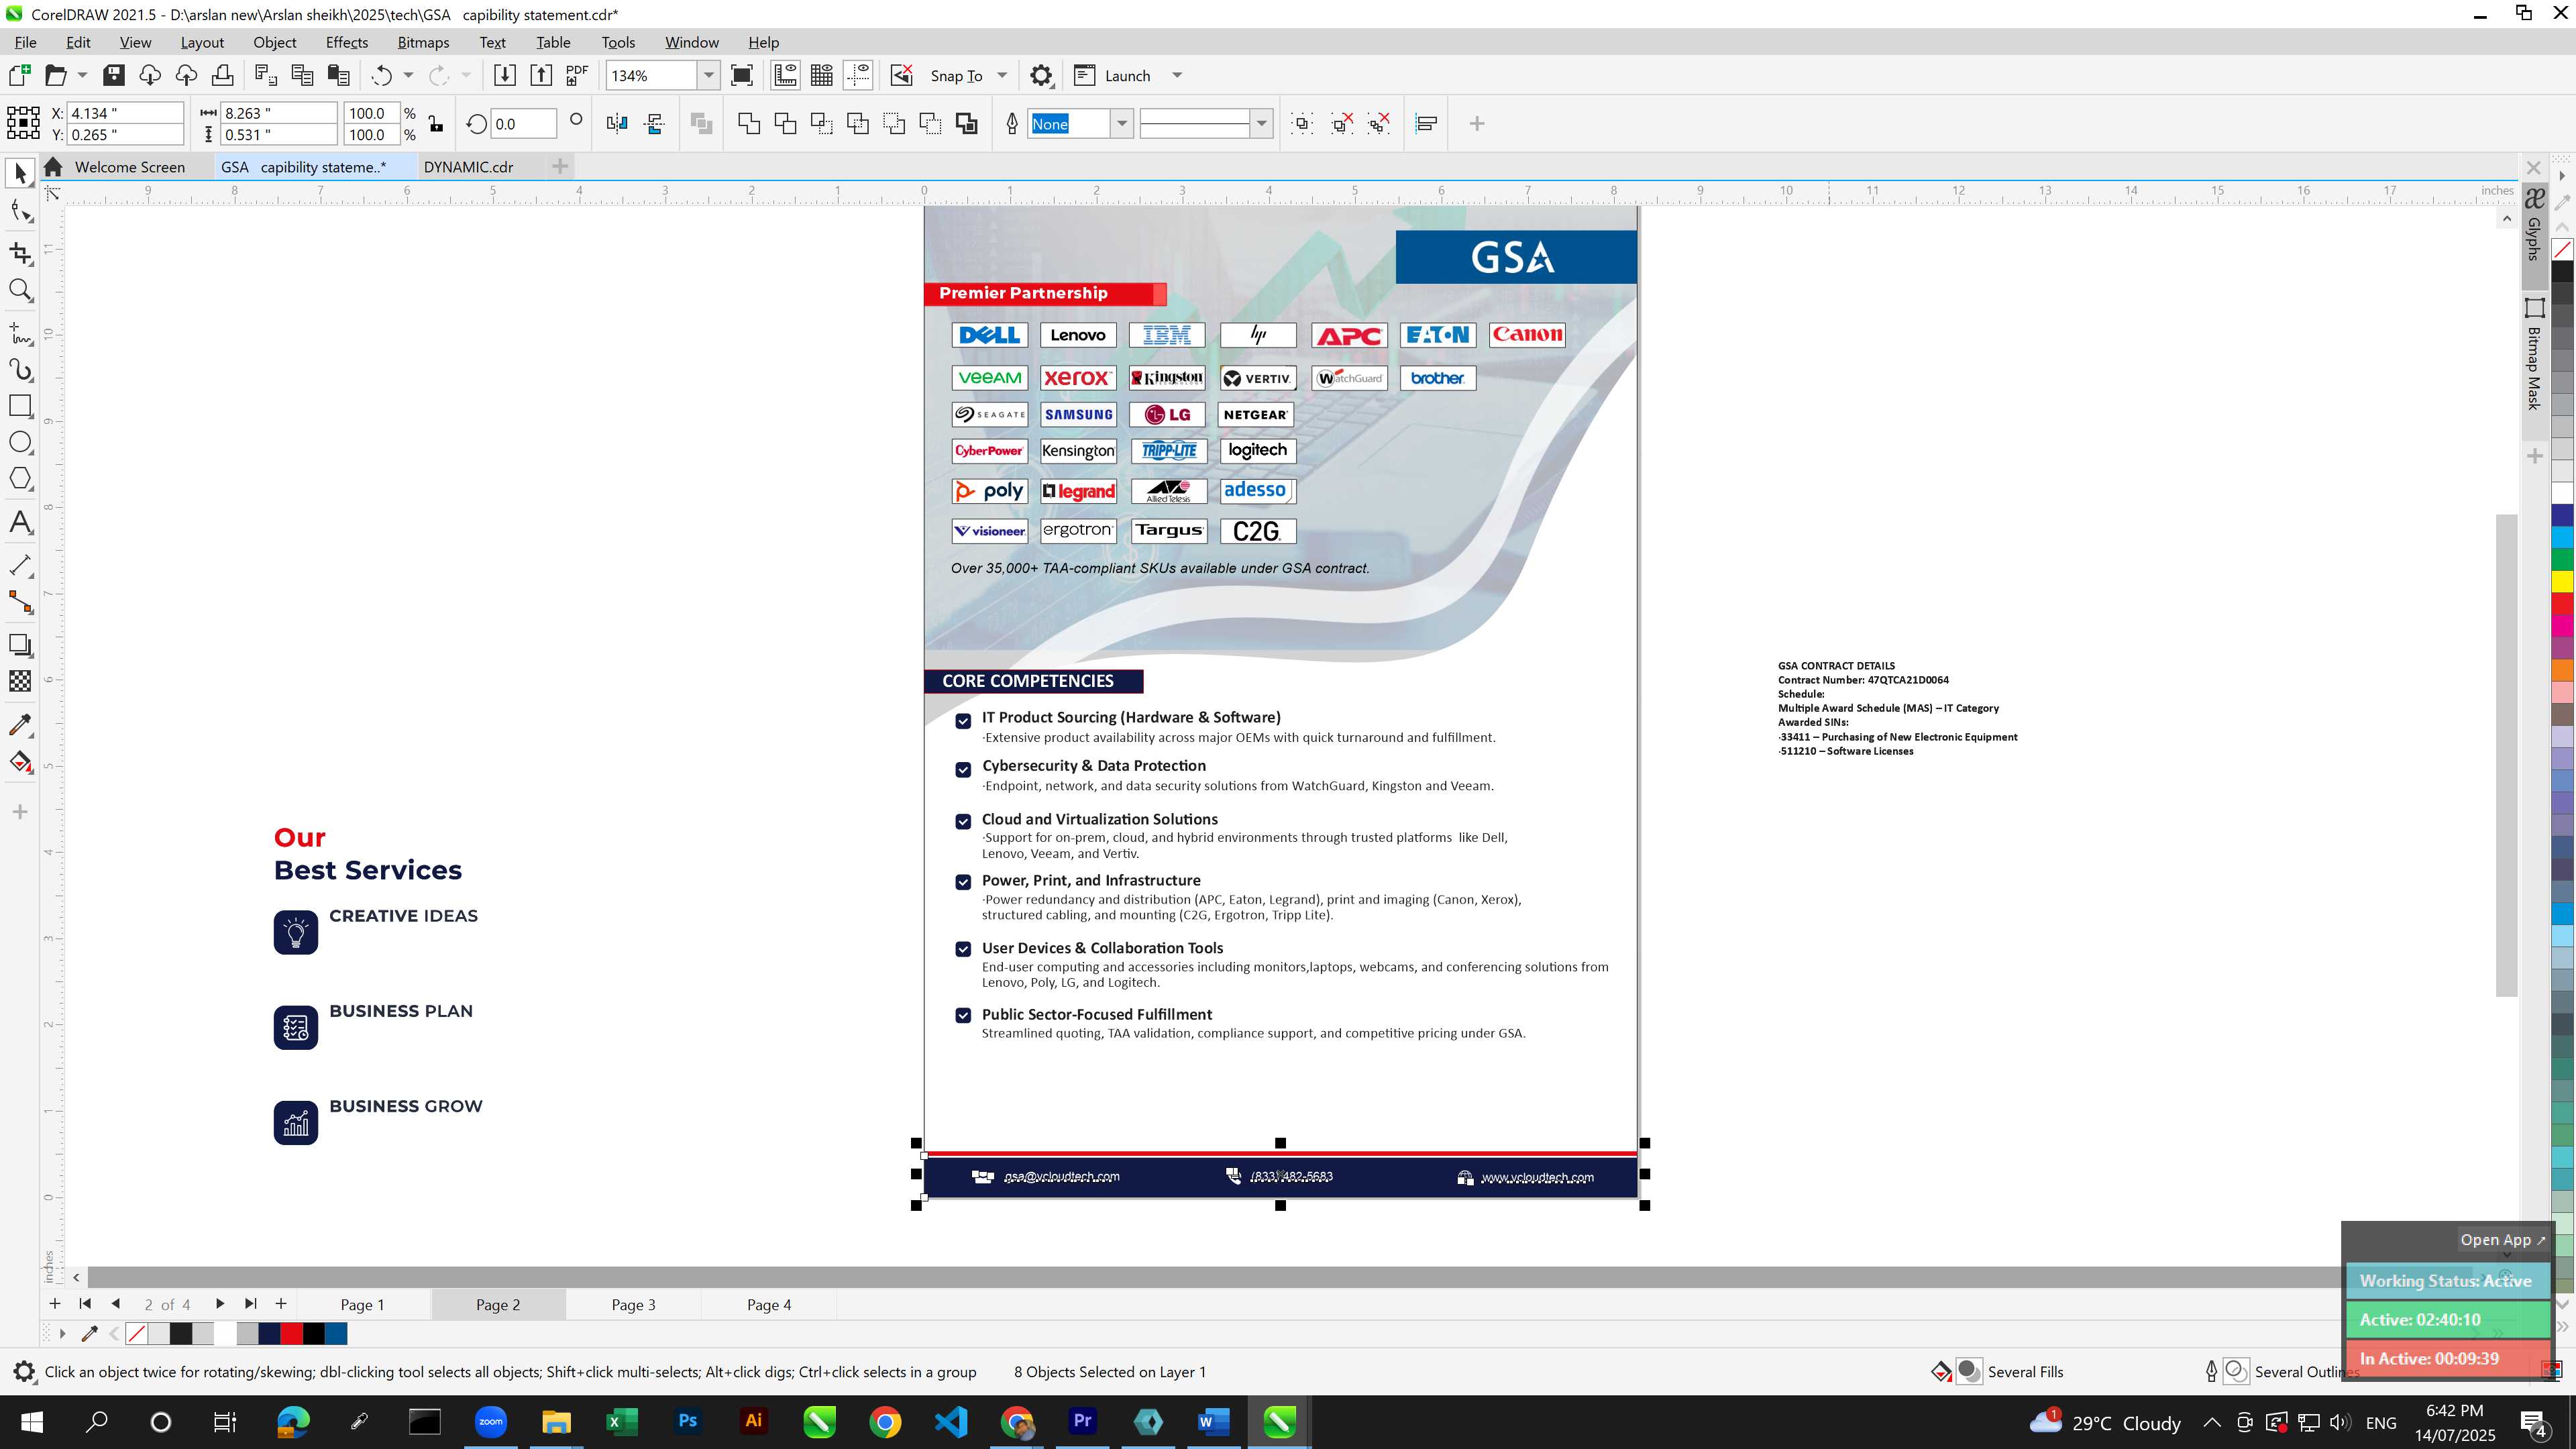
Task: Click the Save icon
Action: pos(114,75)
